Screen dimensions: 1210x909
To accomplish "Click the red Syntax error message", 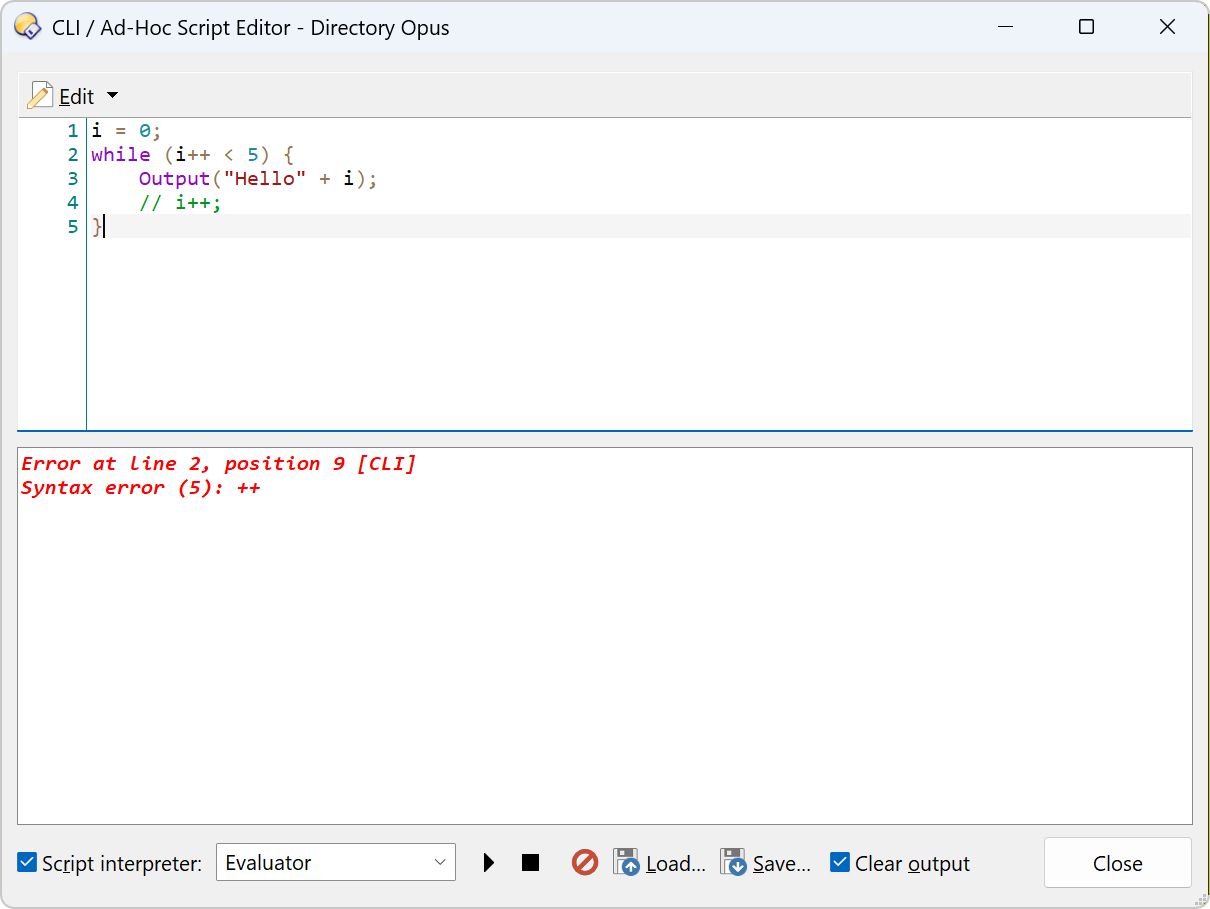I will [x=140, y=488].
